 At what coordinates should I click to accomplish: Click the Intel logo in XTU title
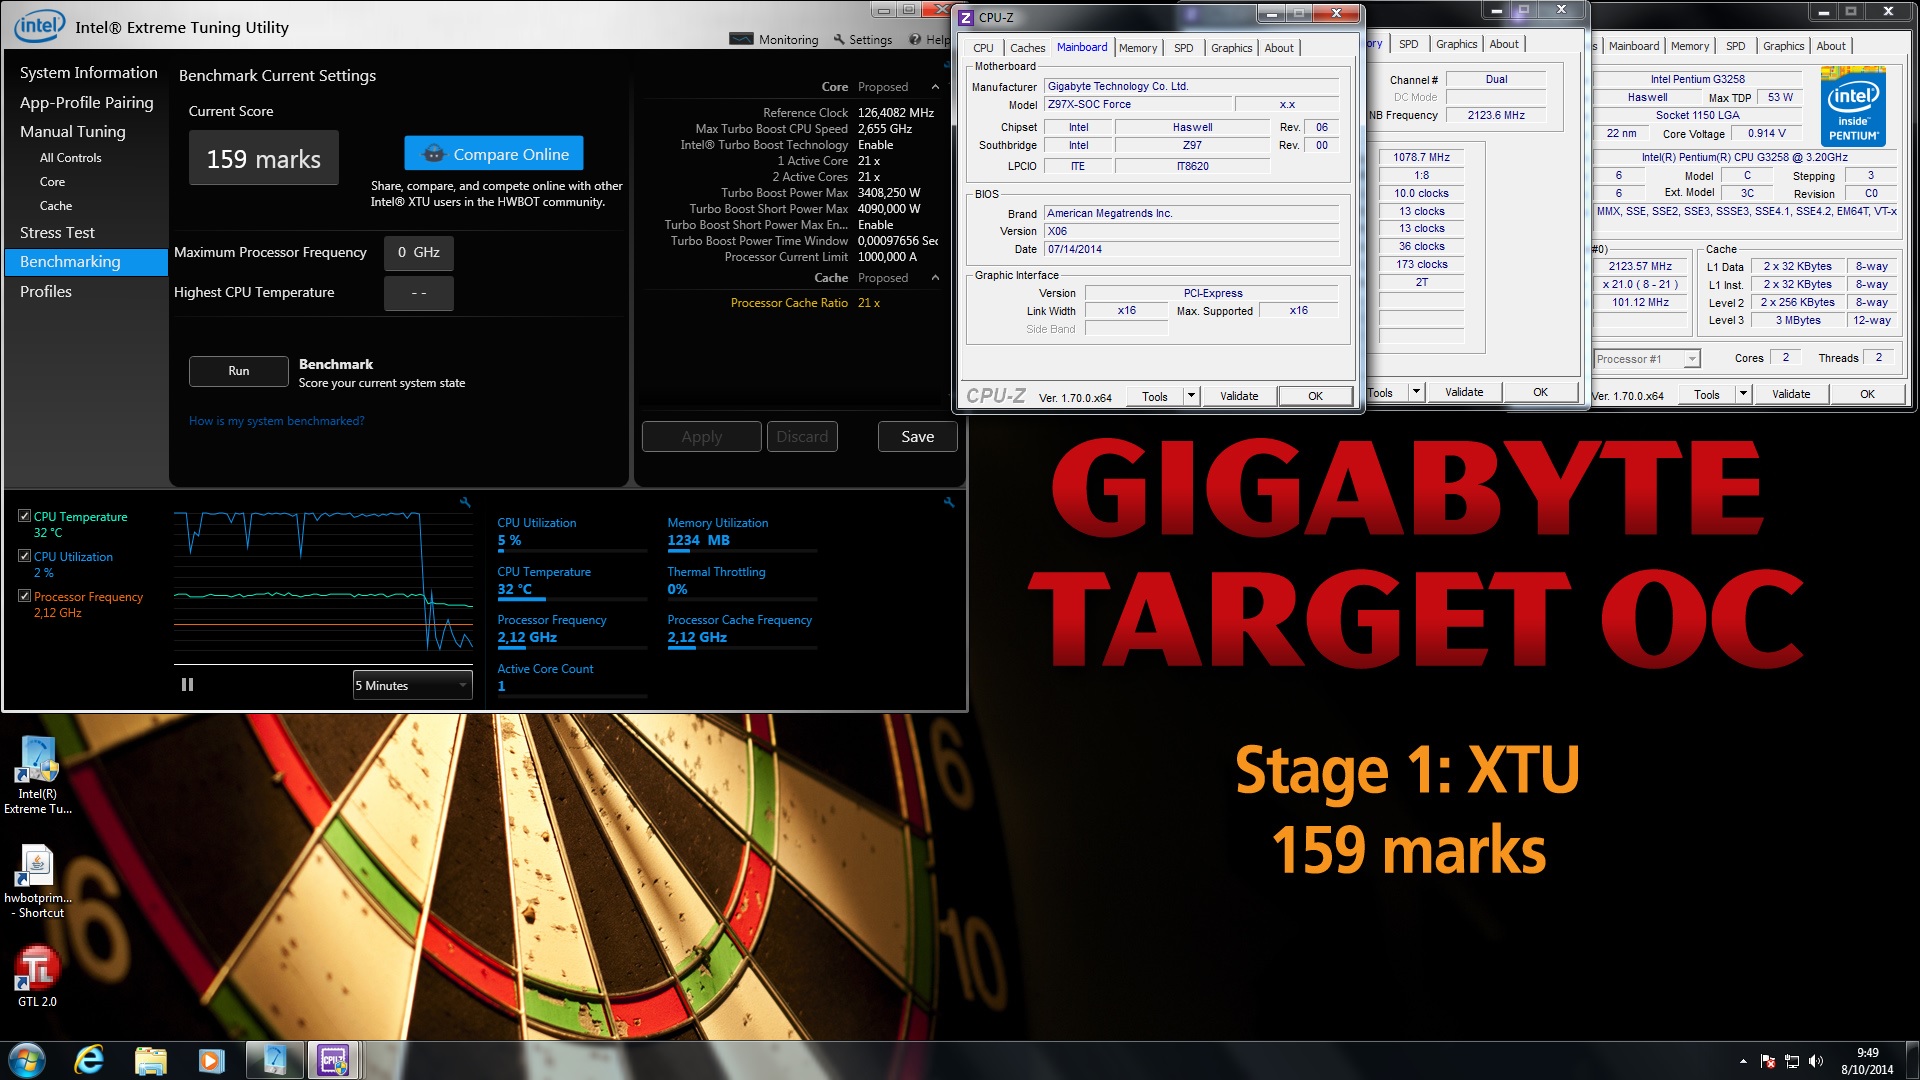click(40, 25)
